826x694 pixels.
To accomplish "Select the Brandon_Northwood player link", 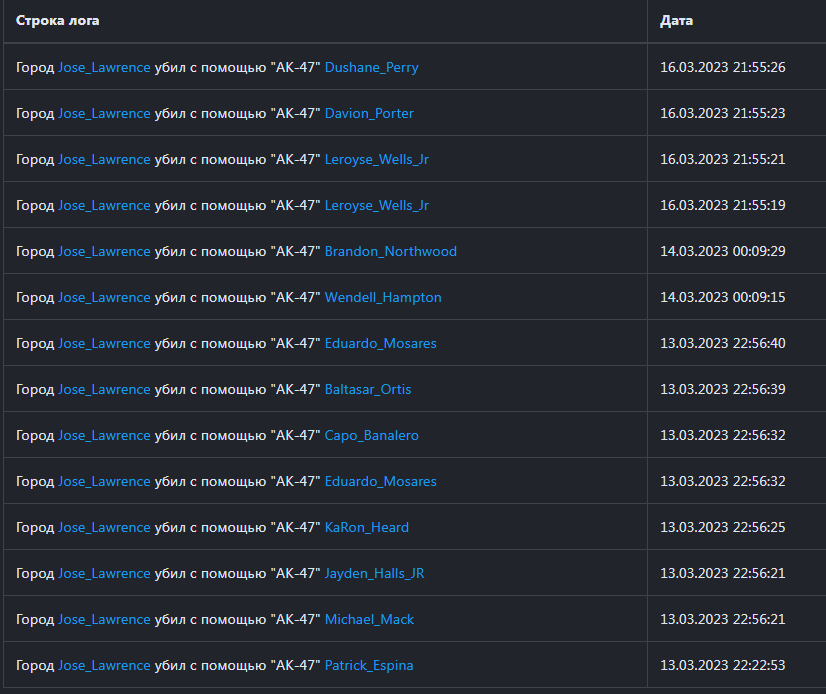I will (x=390, y=252).
